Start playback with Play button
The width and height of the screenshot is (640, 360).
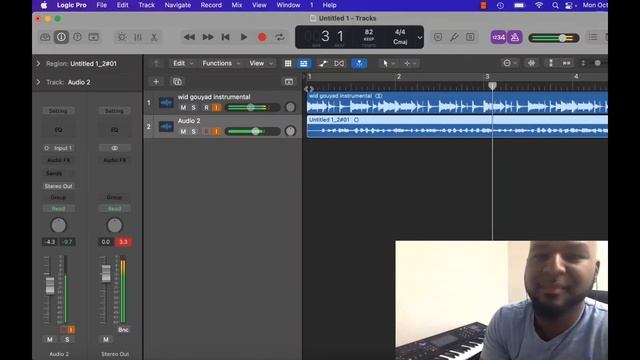[244, 37]
